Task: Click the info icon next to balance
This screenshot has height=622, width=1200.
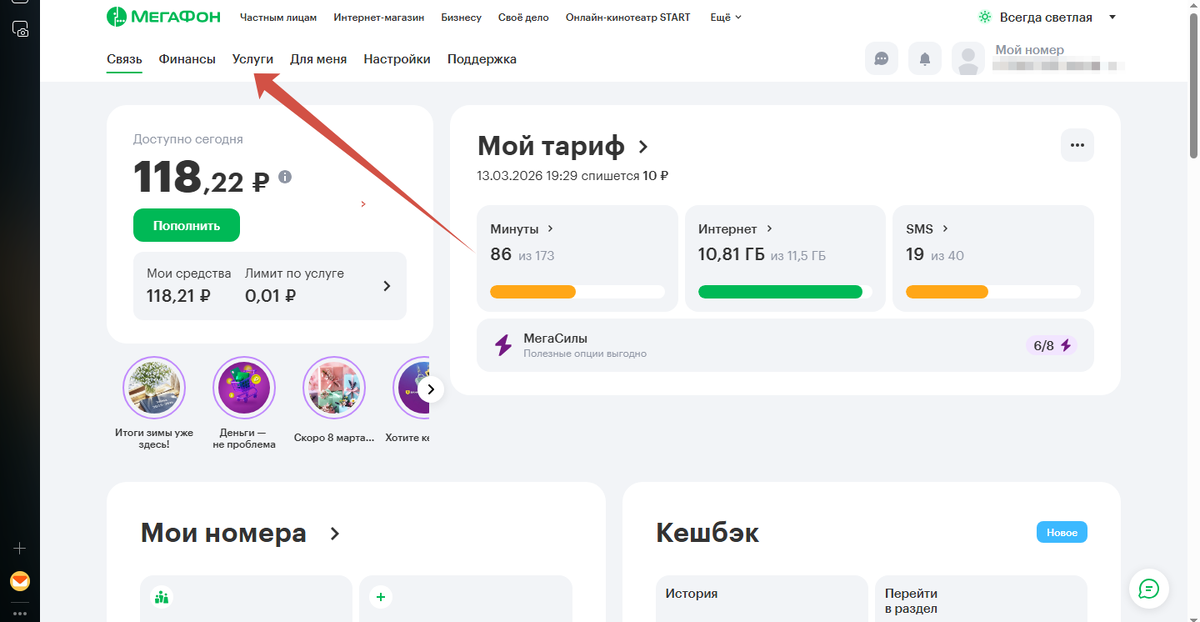Action: [x=285, y=177]
